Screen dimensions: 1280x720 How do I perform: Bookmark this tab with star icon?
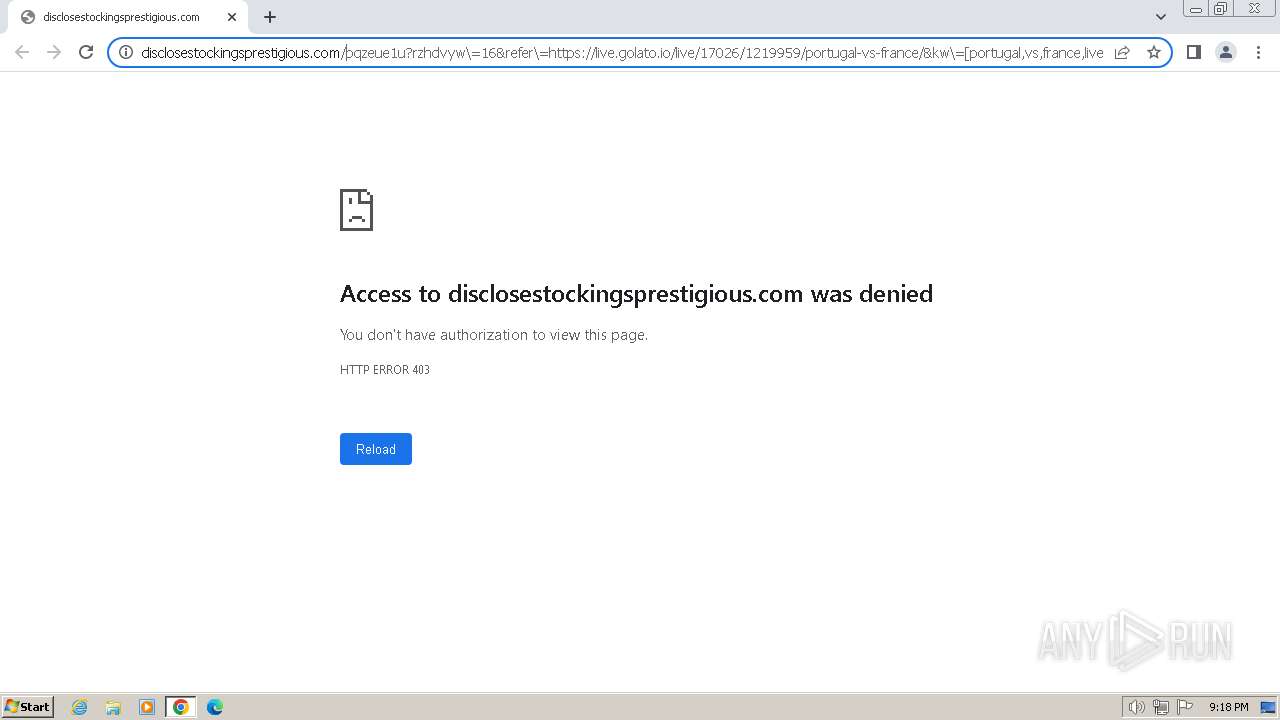point(1154,52)
